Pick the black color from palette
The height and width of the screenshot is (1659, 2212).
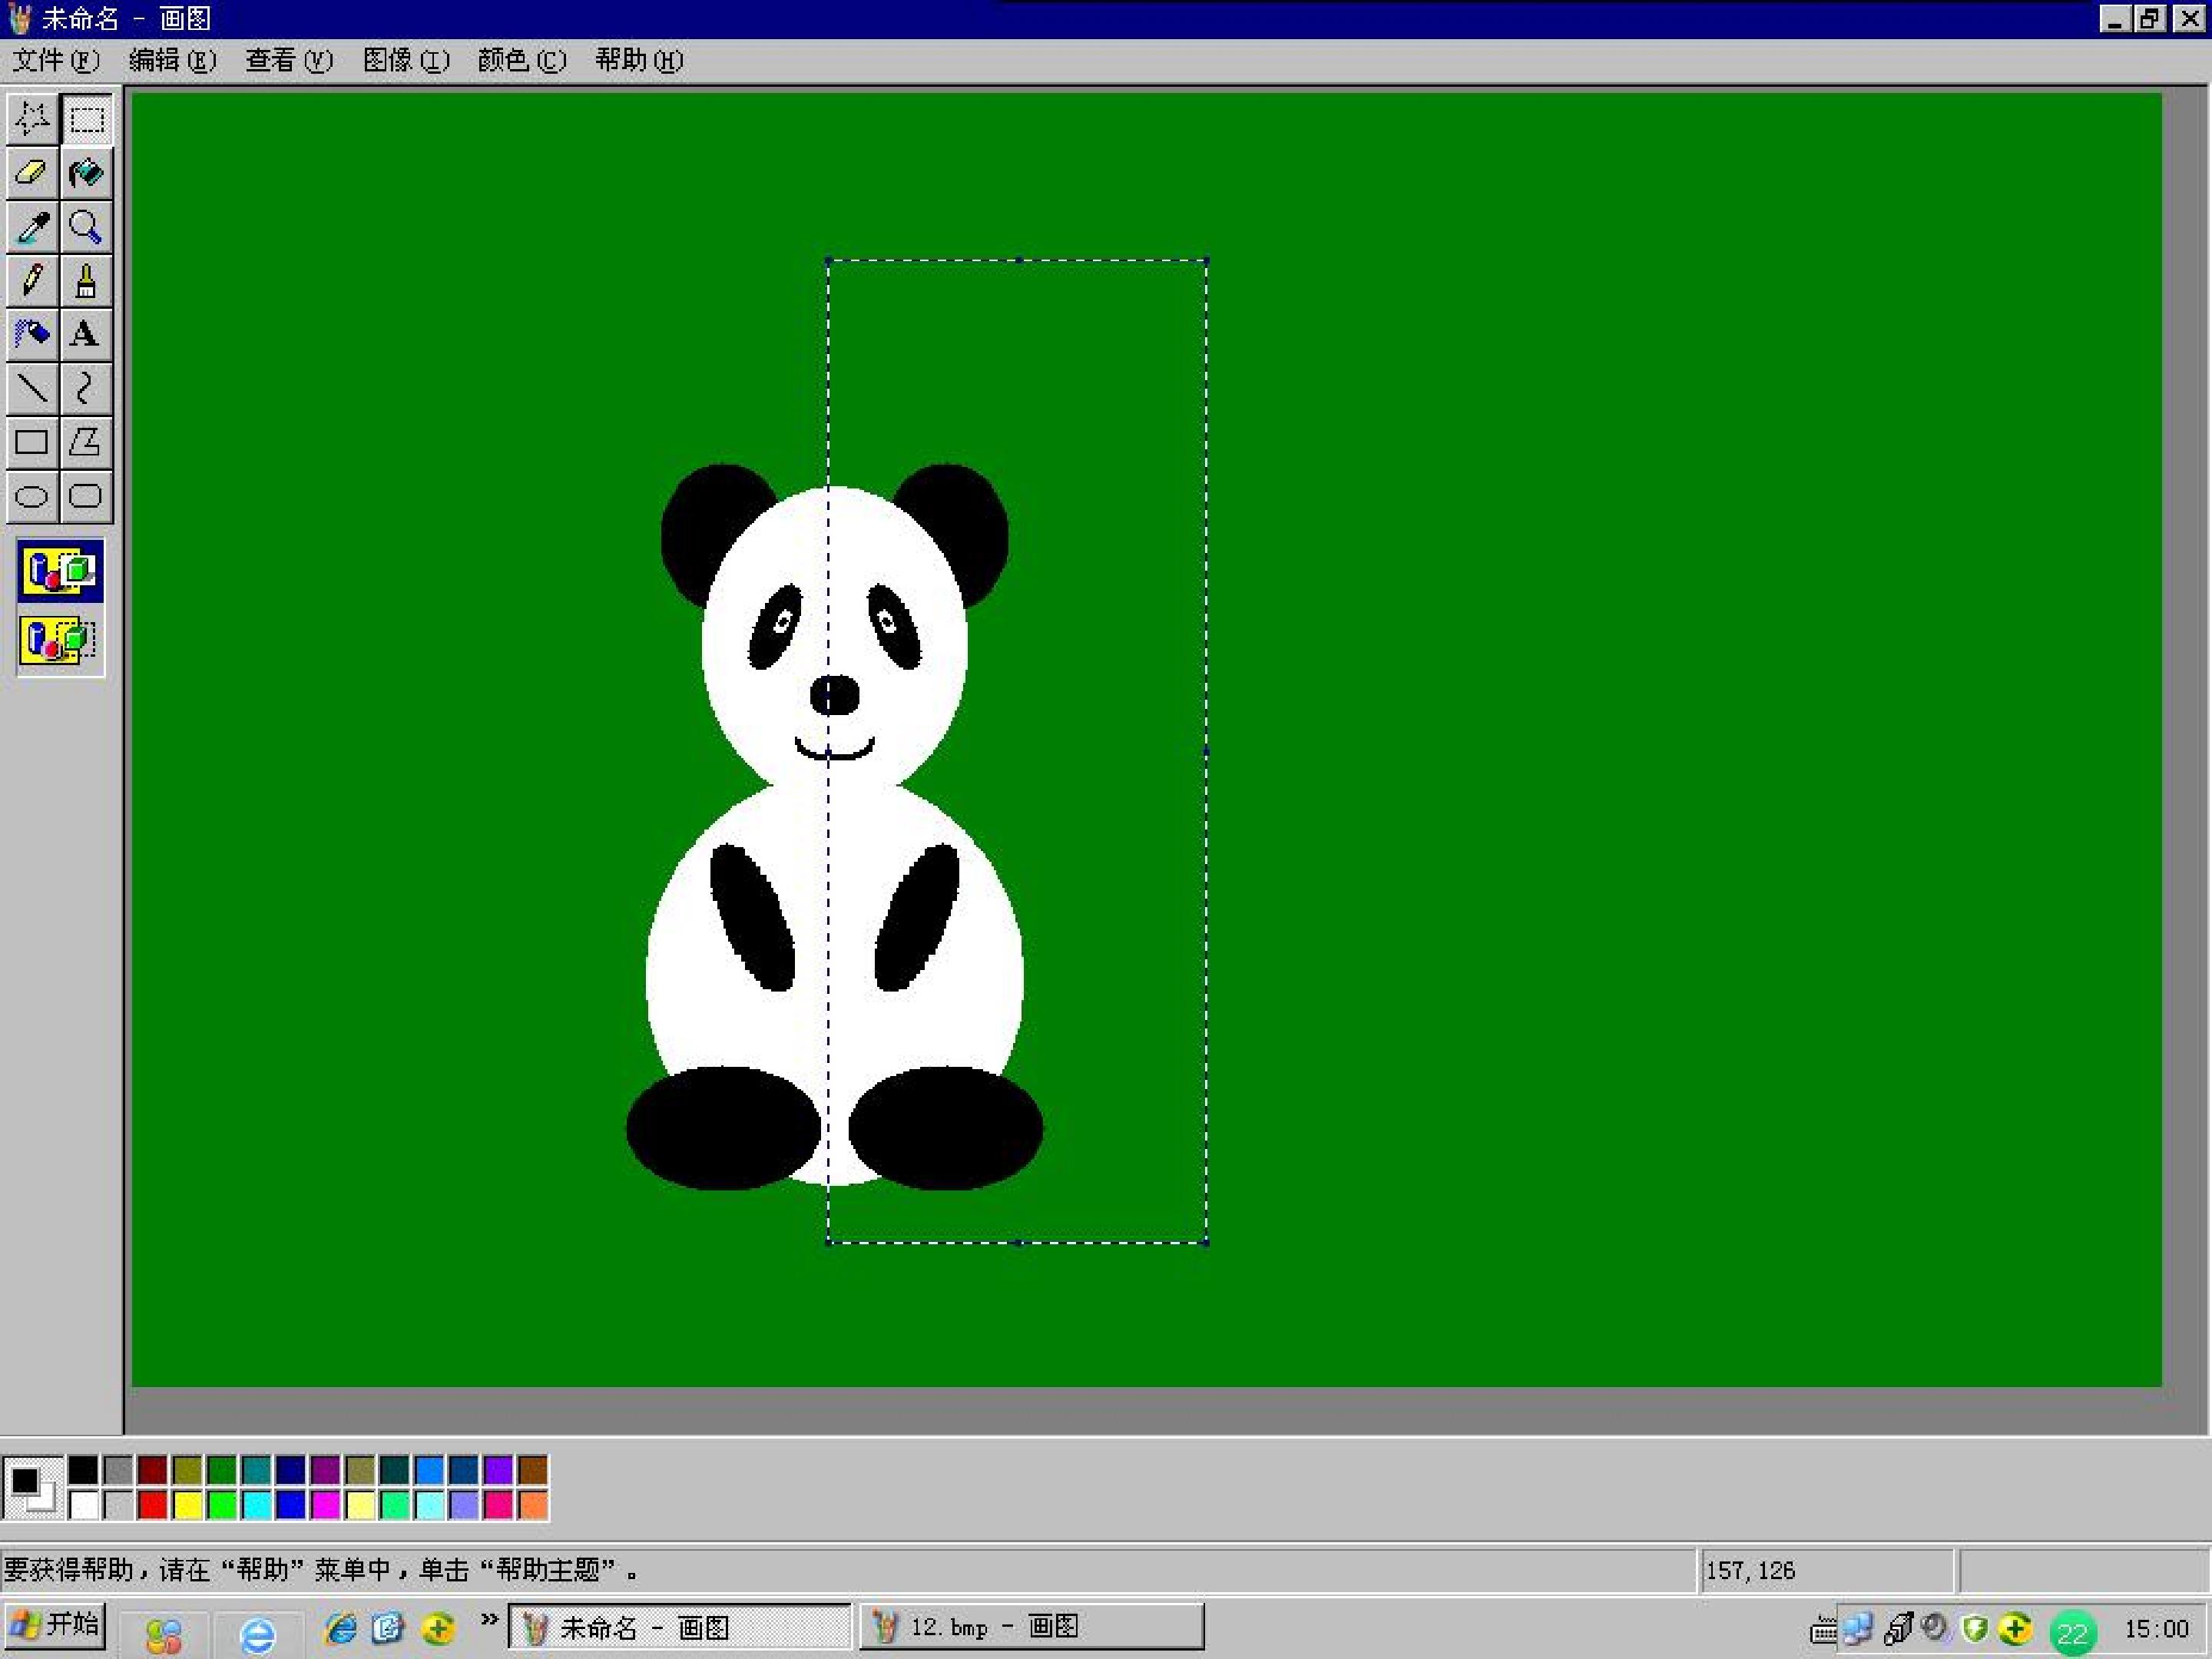[x=84, y=1470]
